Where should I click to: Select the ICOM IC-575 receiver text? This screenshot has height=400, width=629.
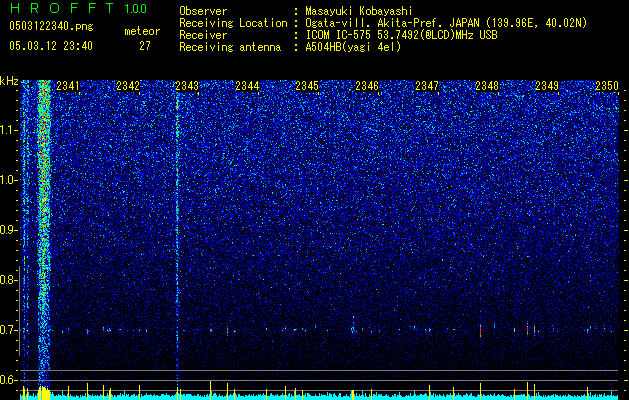tap(401, 35)
